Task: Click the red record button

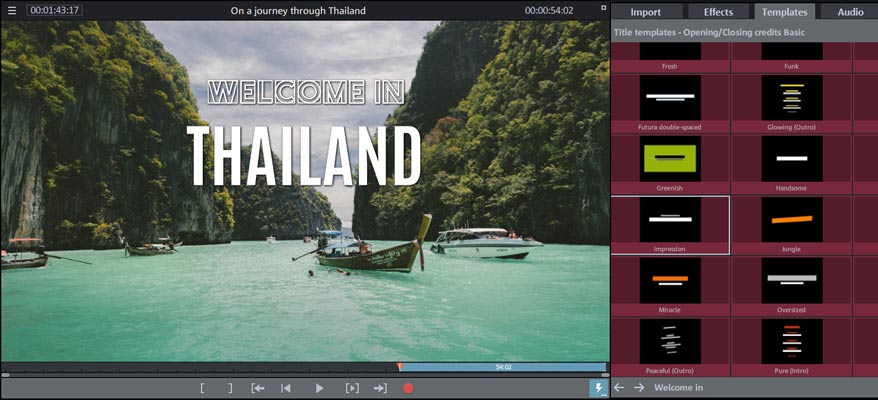Action: (x=408, y=388)
